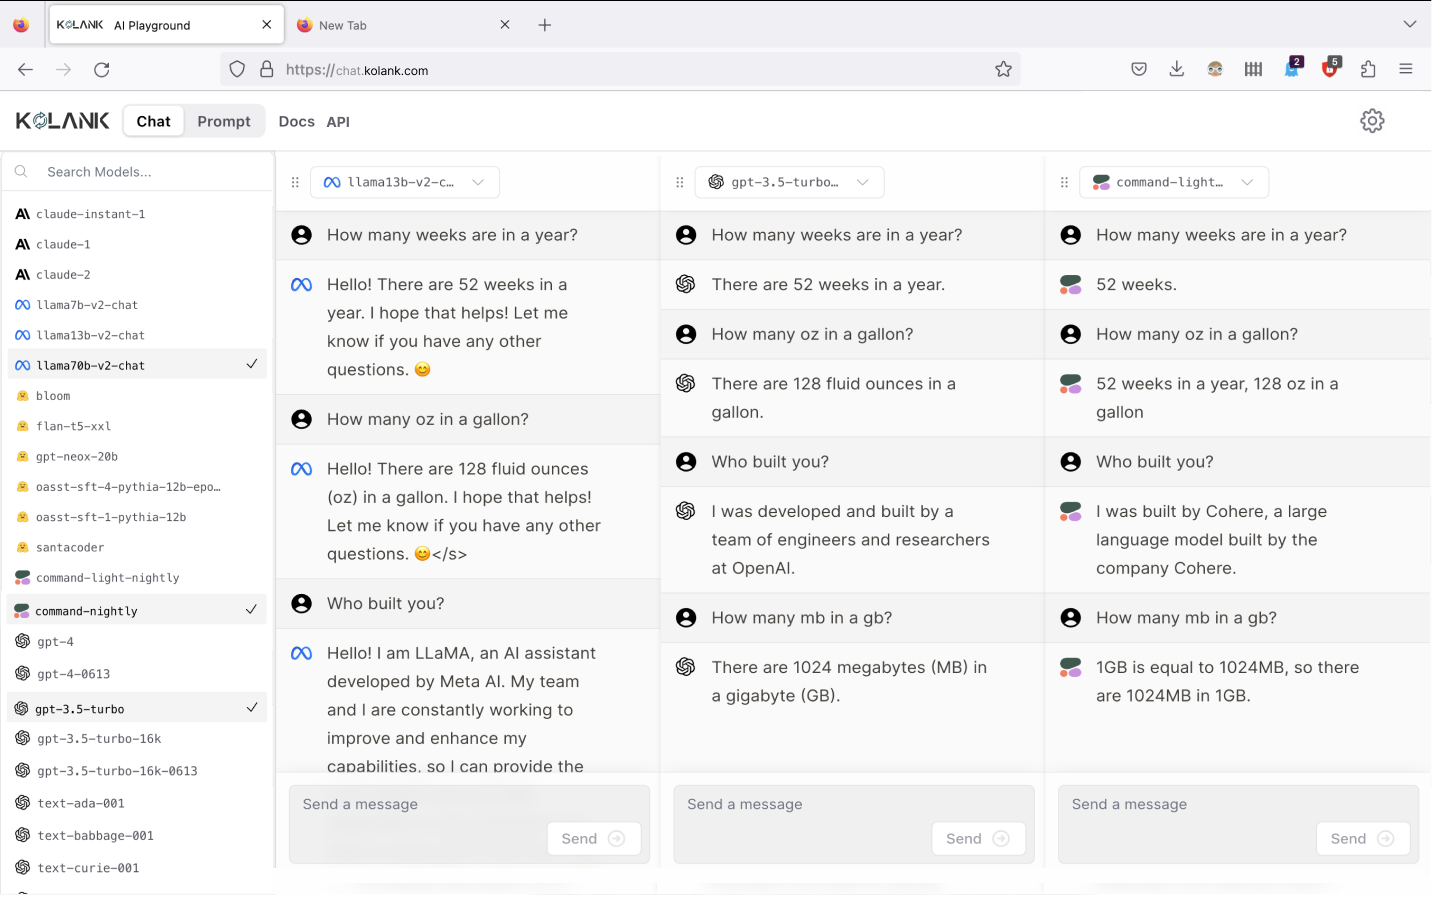The height and width of the screenshot is (903, 1432).
Task: Open a new browser tab with plus icon
Action: click(x=545, y=25)
